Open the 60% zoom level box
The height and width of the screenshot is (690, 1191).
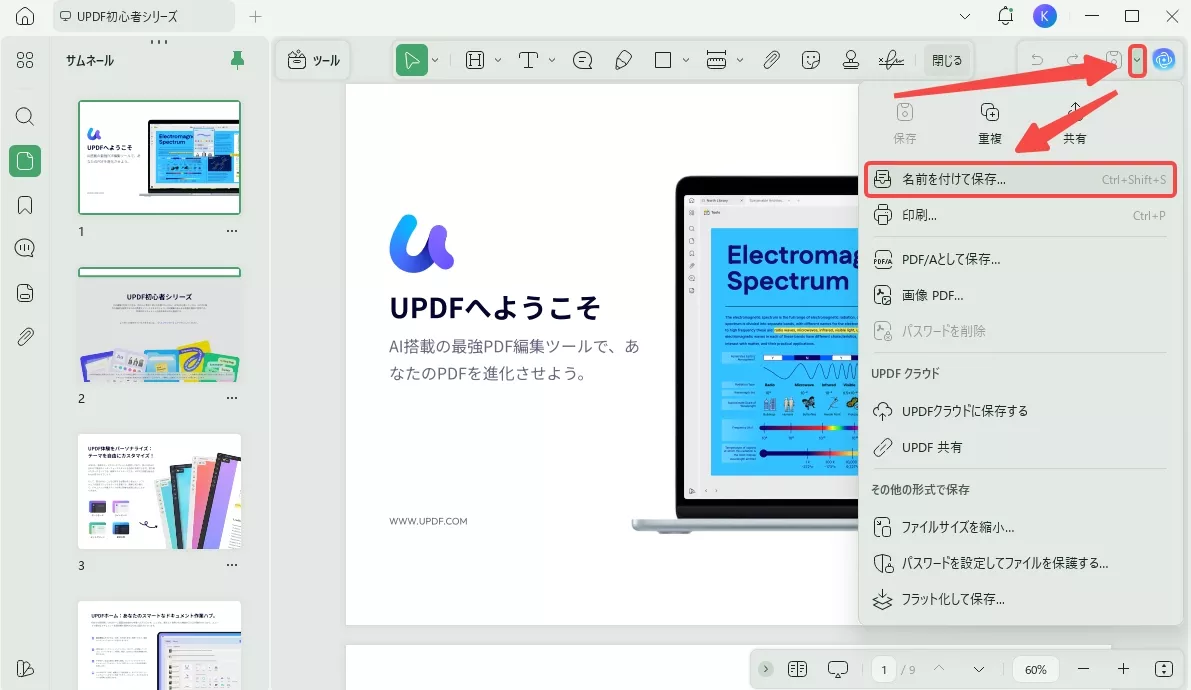(1035, 669)
